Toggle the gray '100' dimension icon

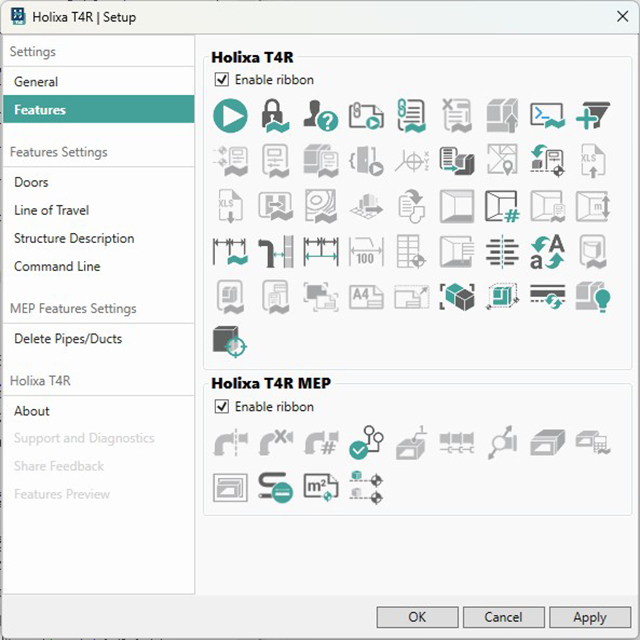366,251
